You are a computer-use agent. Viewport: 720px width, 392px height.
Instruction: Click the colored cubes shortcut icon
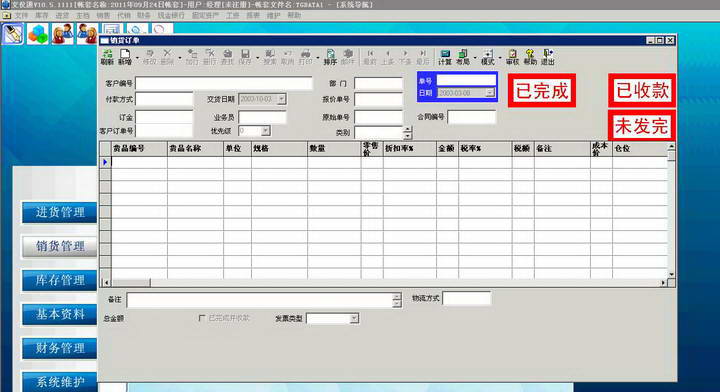click(x=38, y=34)
